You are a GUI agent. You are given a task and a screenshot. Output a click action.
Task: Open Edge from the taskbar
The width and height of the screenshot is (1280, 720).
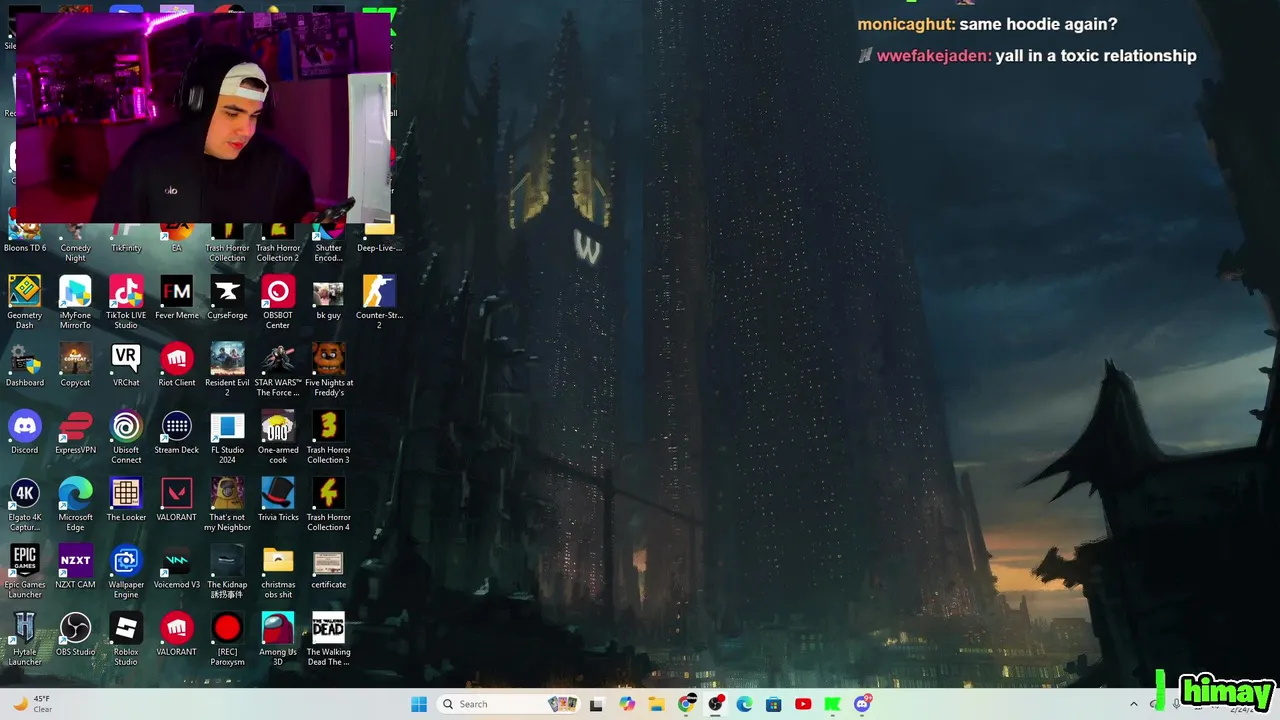pos(744,704)
